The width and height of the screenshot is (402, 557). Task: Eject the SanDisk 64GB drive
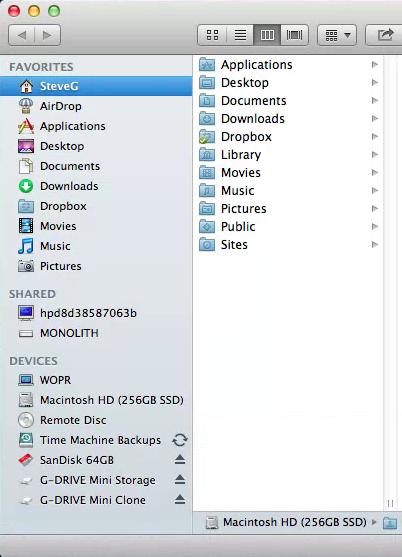pyautogui.click(x=180, y=460)
